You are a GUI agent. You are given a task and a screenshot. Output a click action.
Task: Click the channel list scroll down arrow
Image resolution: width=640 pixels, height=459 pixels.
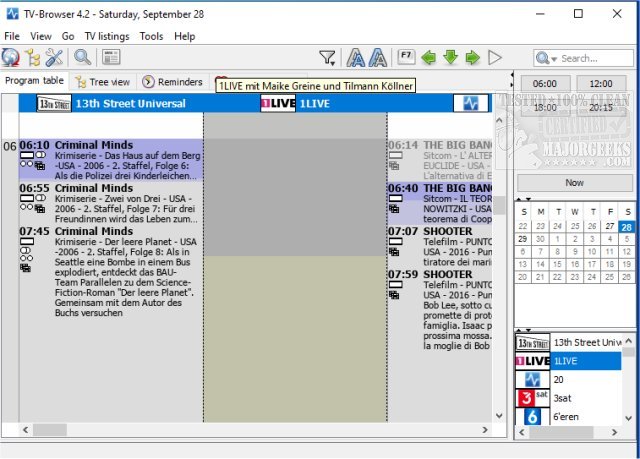tap(629, 418)
